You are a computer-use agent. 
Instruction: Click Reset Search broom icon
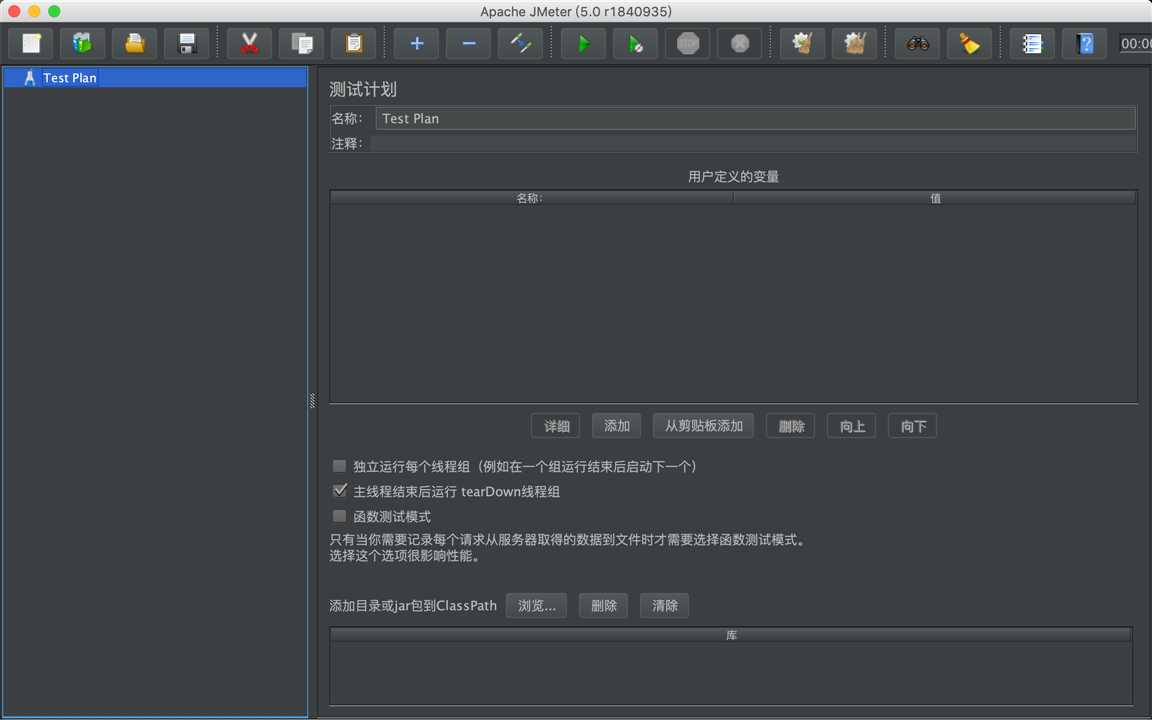coord(970,43)
